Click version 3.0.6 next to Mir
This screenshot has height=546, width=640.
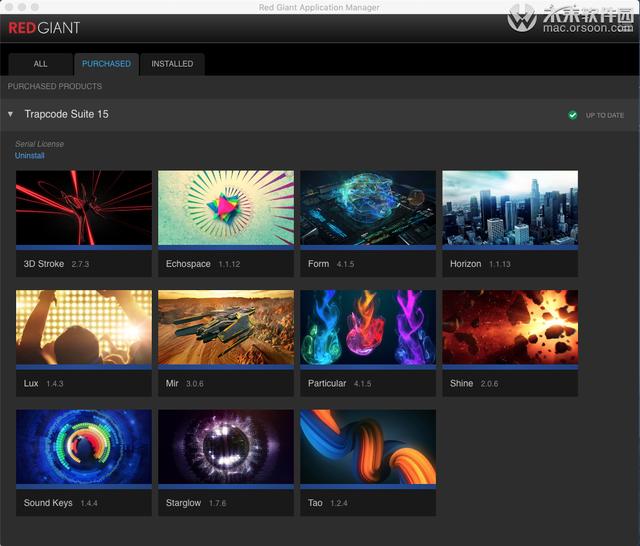tap(195, 384)
